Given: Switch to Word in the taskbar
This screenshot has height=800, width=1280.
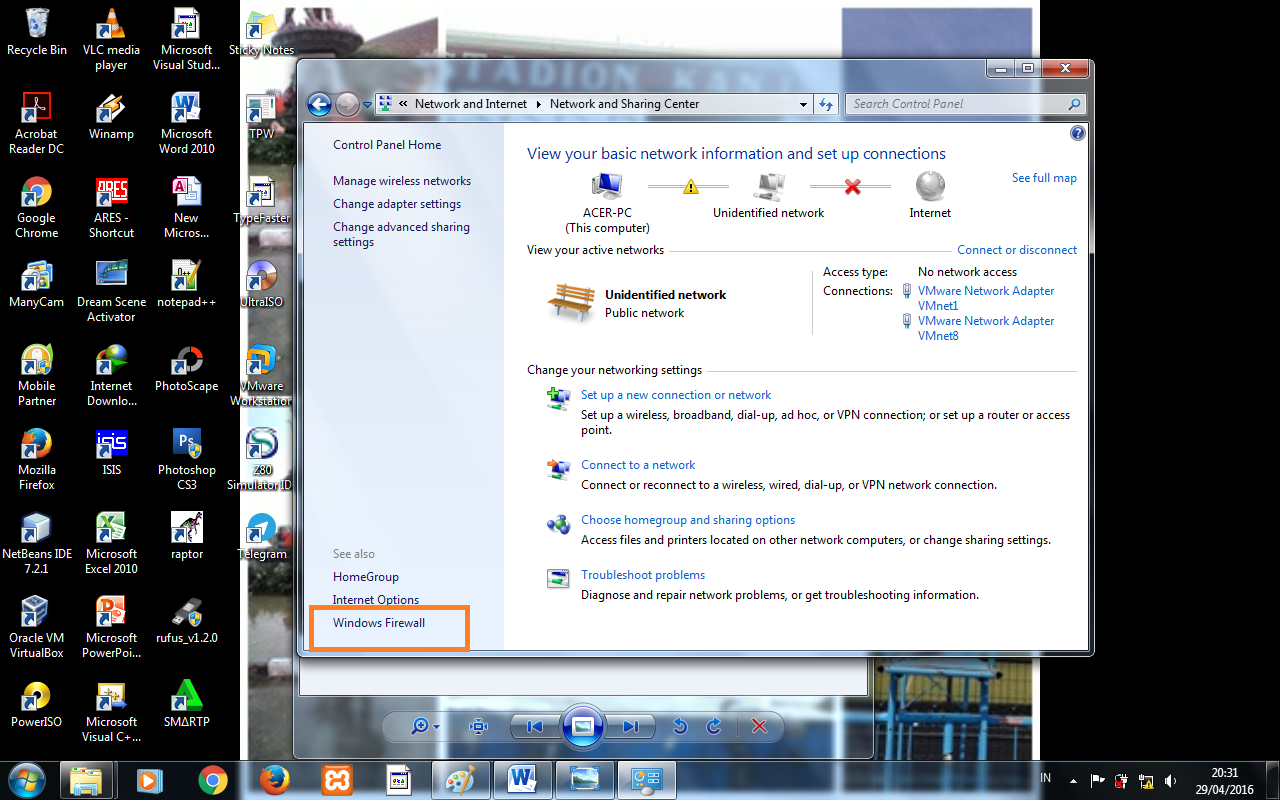Looking at the screenshot, I should 523,779.
